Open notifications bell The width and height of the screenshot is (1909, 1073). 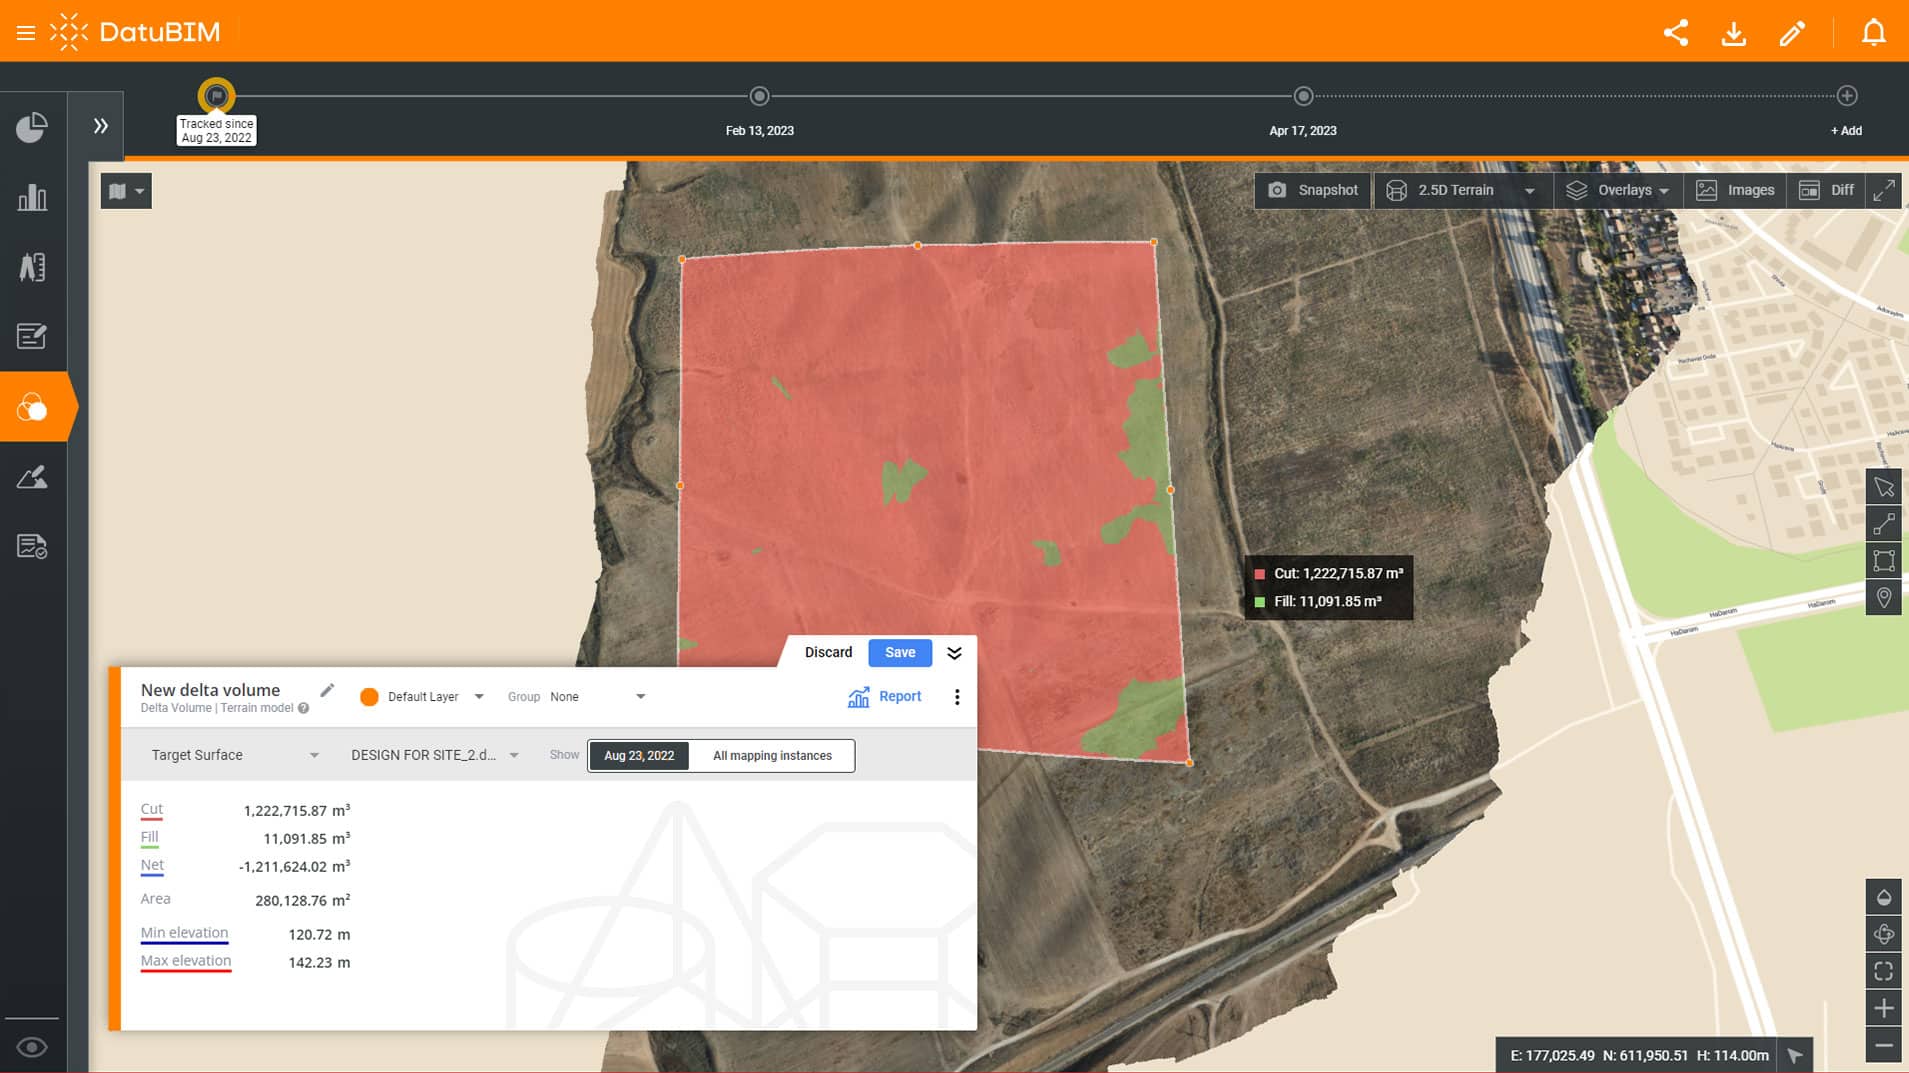click(x=1874, y=33)
